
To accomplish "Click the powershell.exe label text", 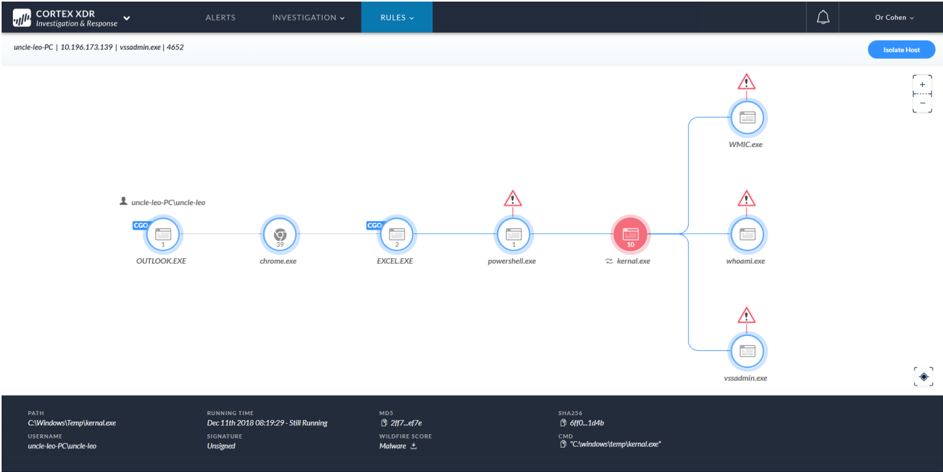I will 512,262.
